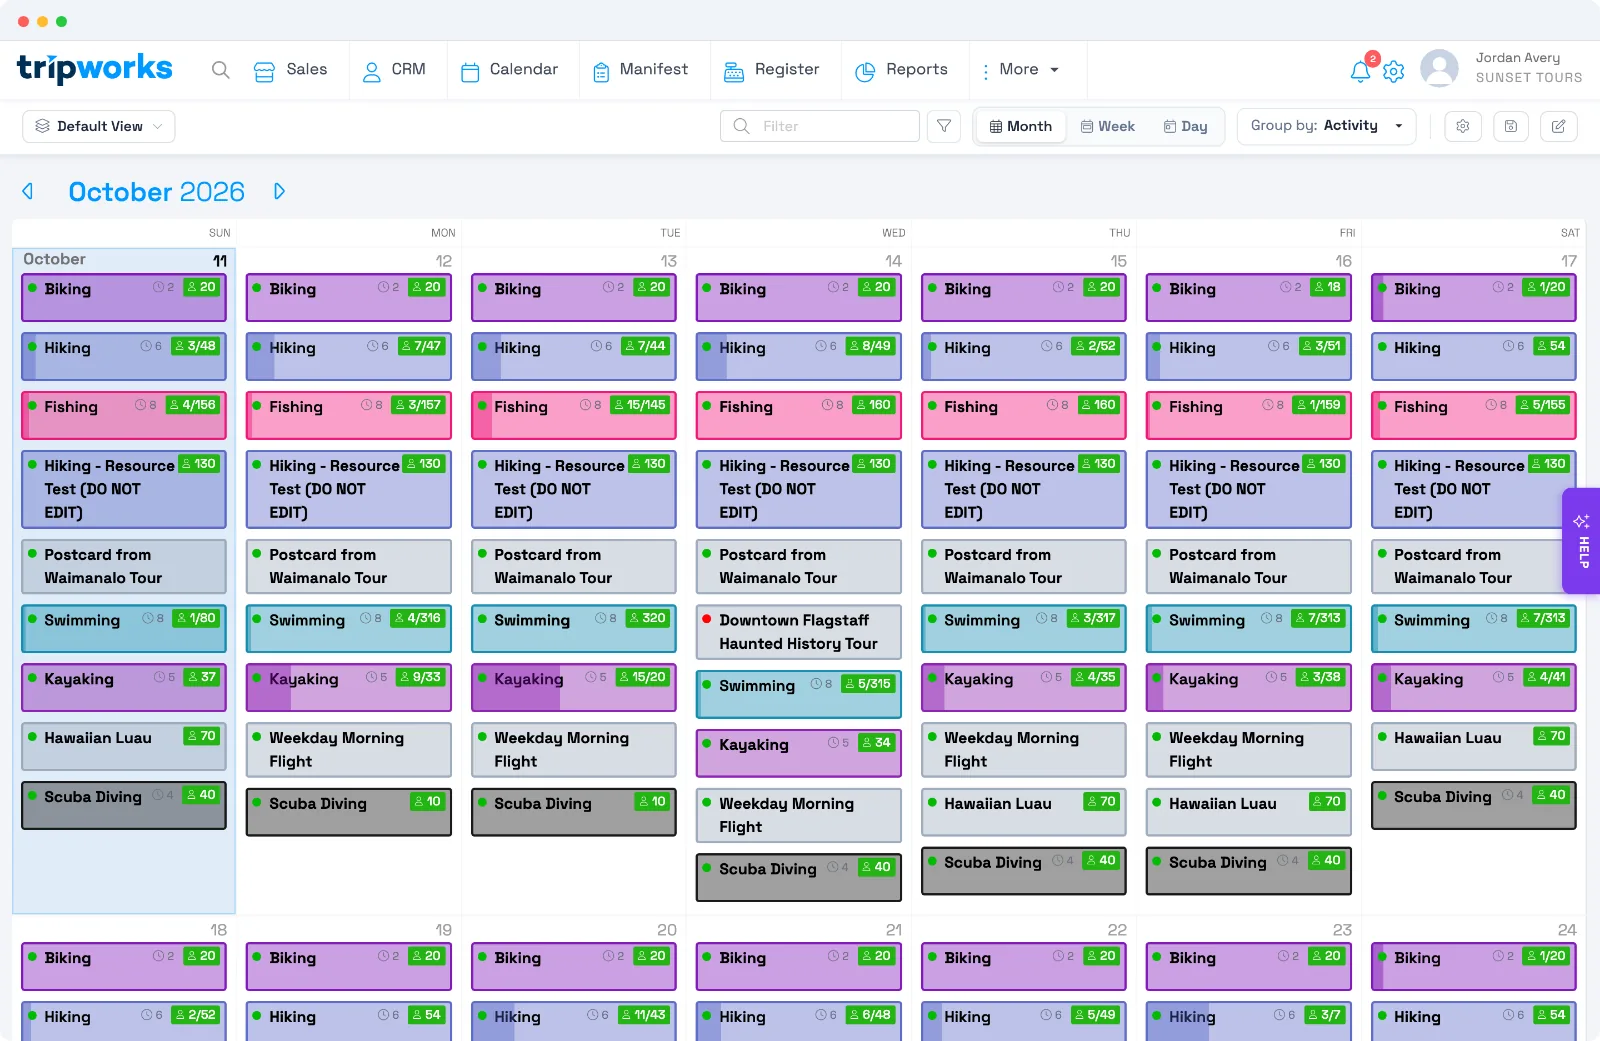Open Calendar in navigation
1600x1041 pixels.
click(x=509, y=70)
